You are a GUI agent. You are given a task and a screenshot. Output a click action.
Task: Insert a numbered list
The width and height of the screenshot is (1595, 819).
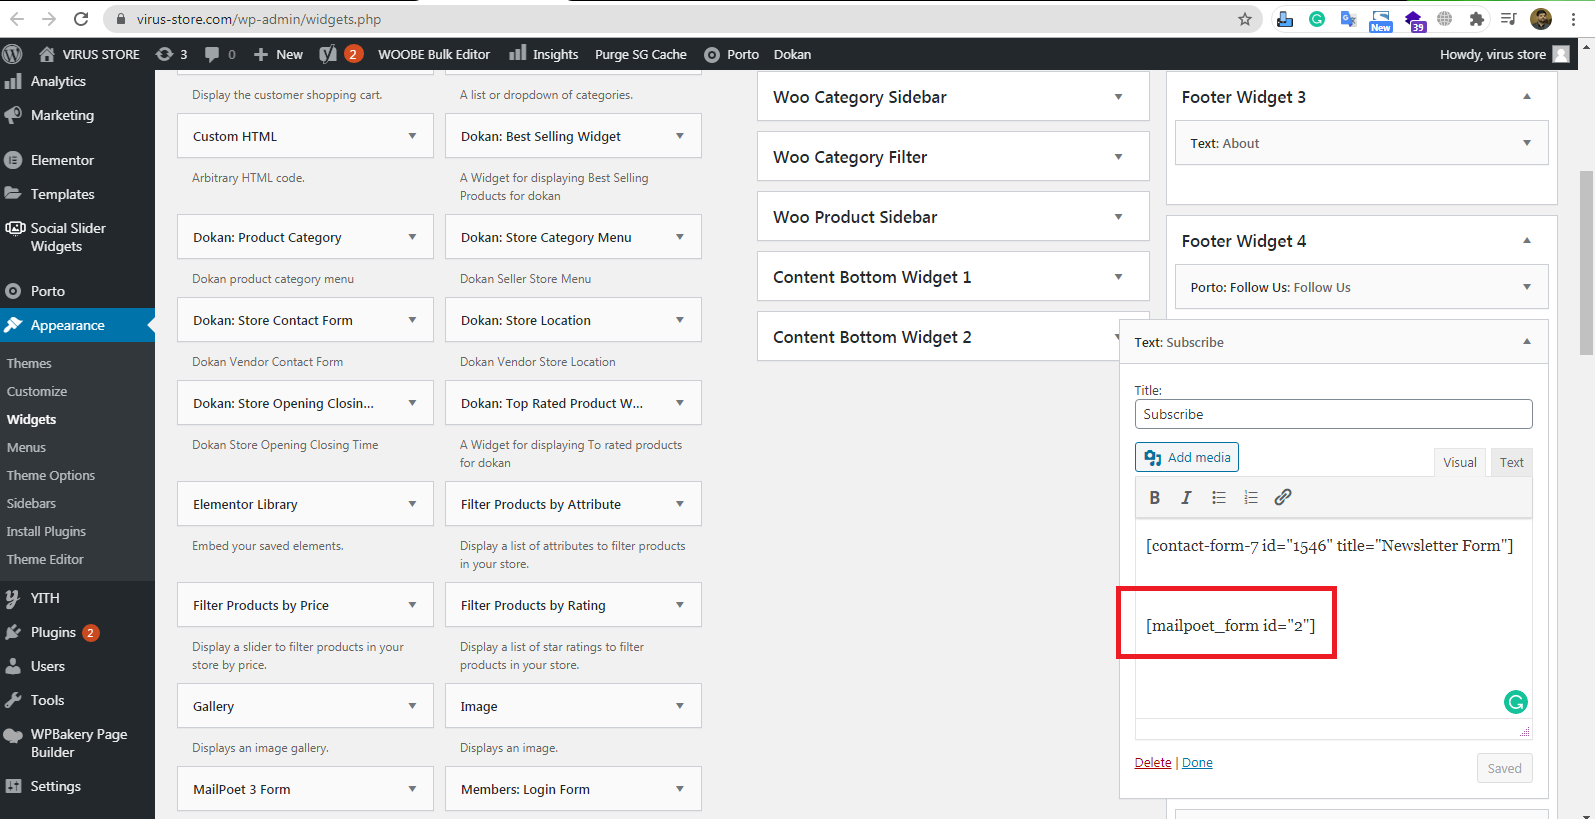[1250, 497]
